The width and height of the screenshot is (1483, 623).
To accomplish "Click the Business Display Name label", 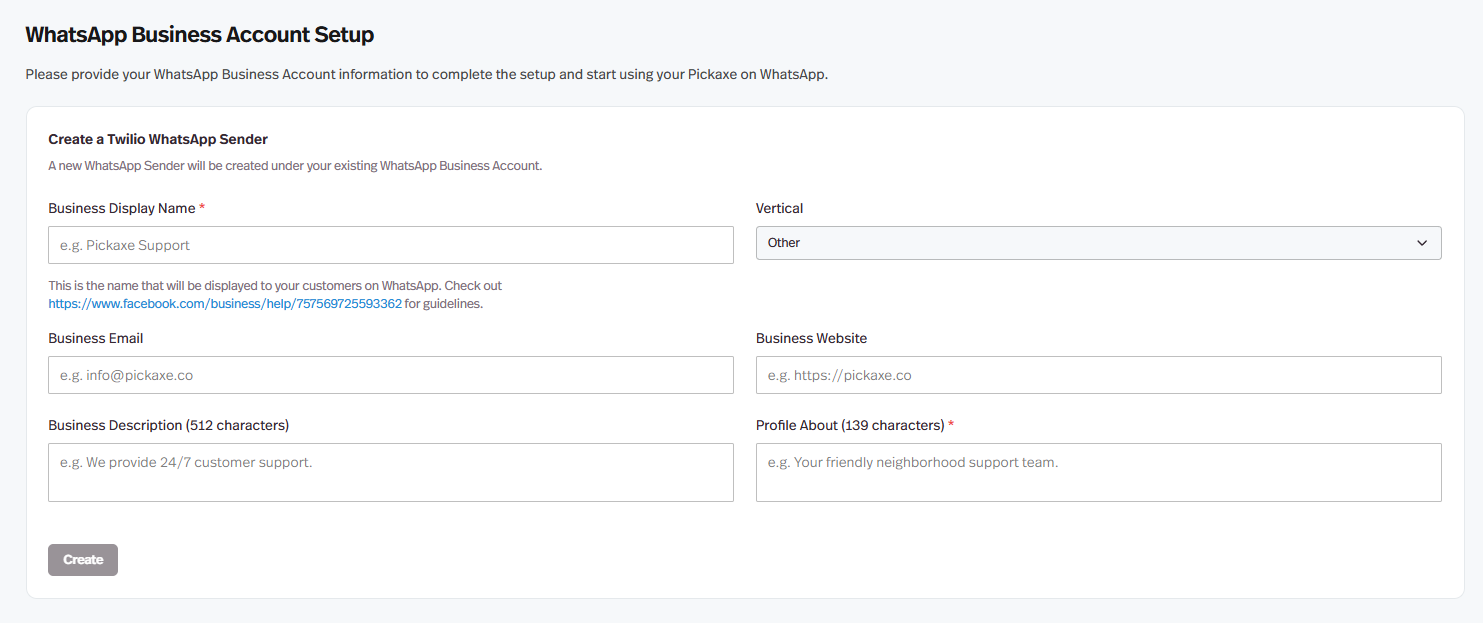I will tap(121, 208).
